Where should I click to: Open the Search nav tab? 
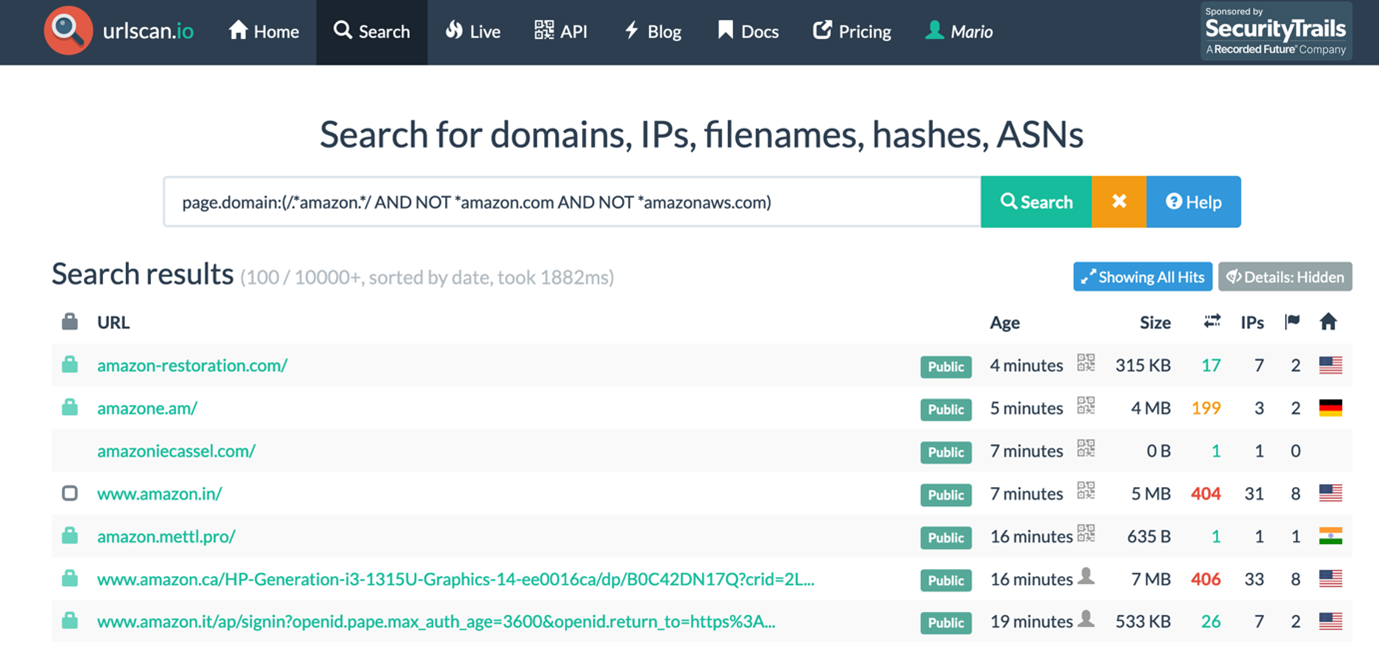click(x=372, y=32)
